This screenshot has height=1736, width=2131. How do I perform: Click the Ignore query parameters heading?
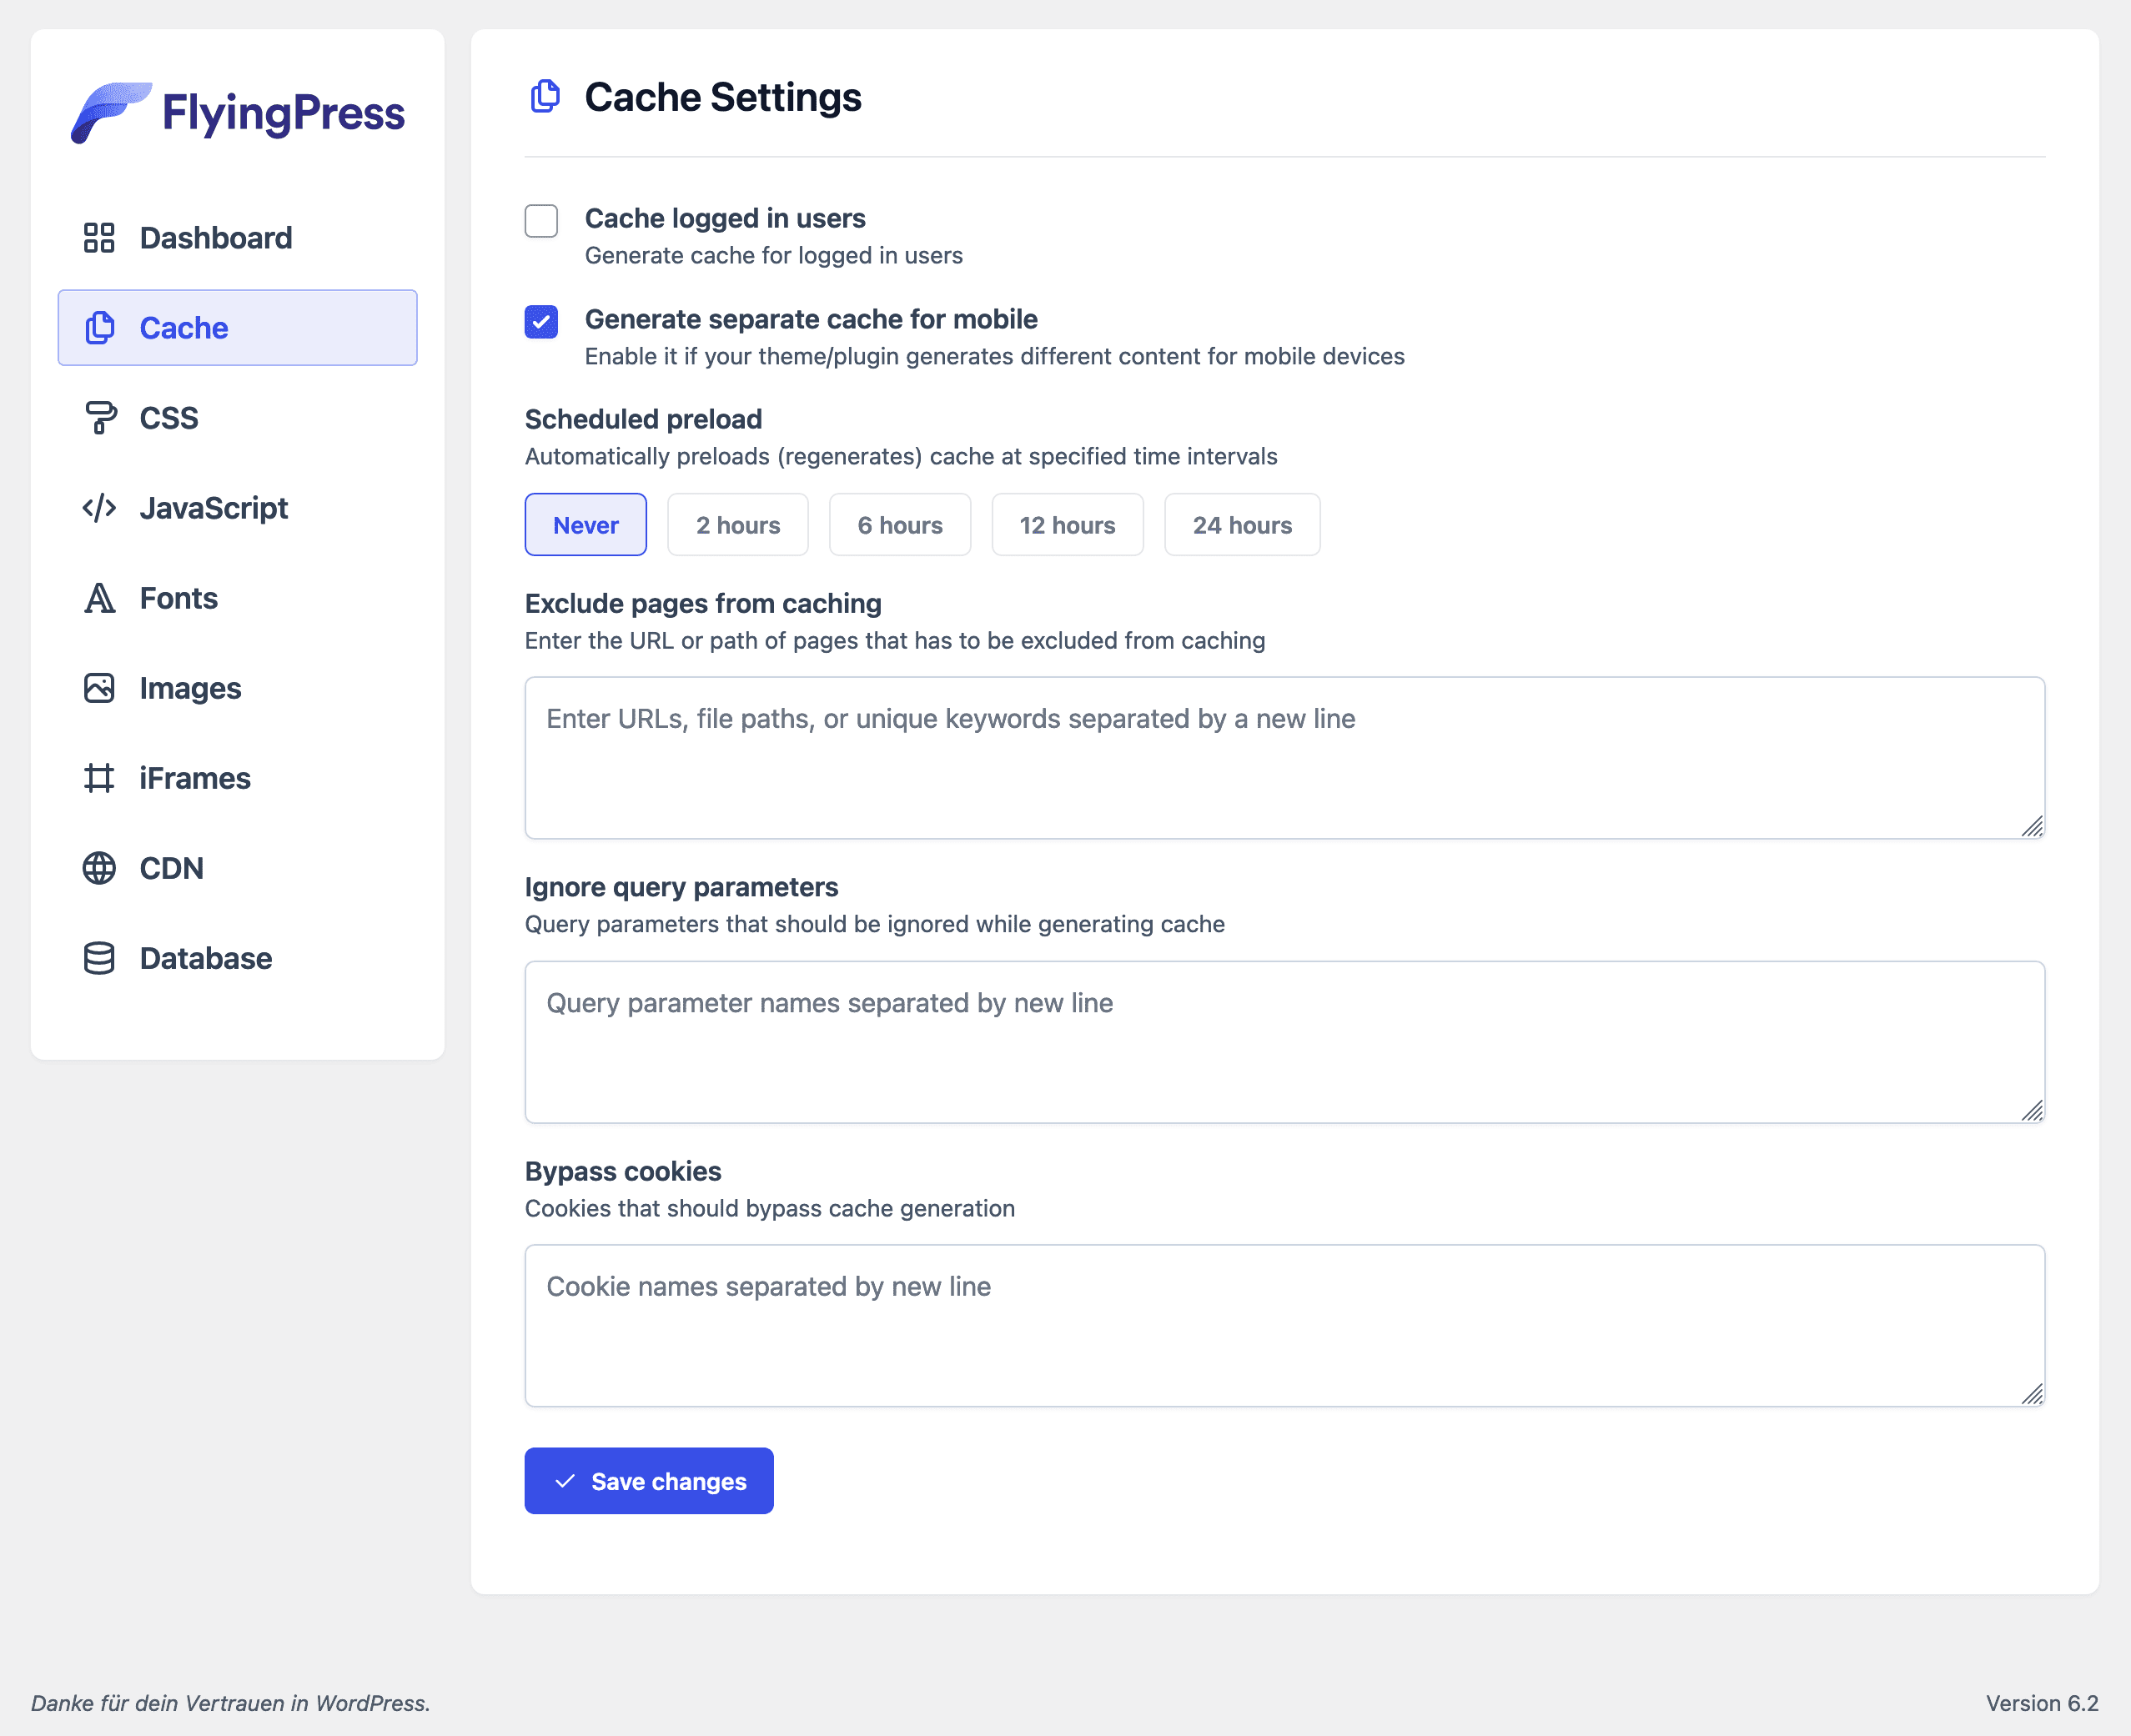coord(681,887)
